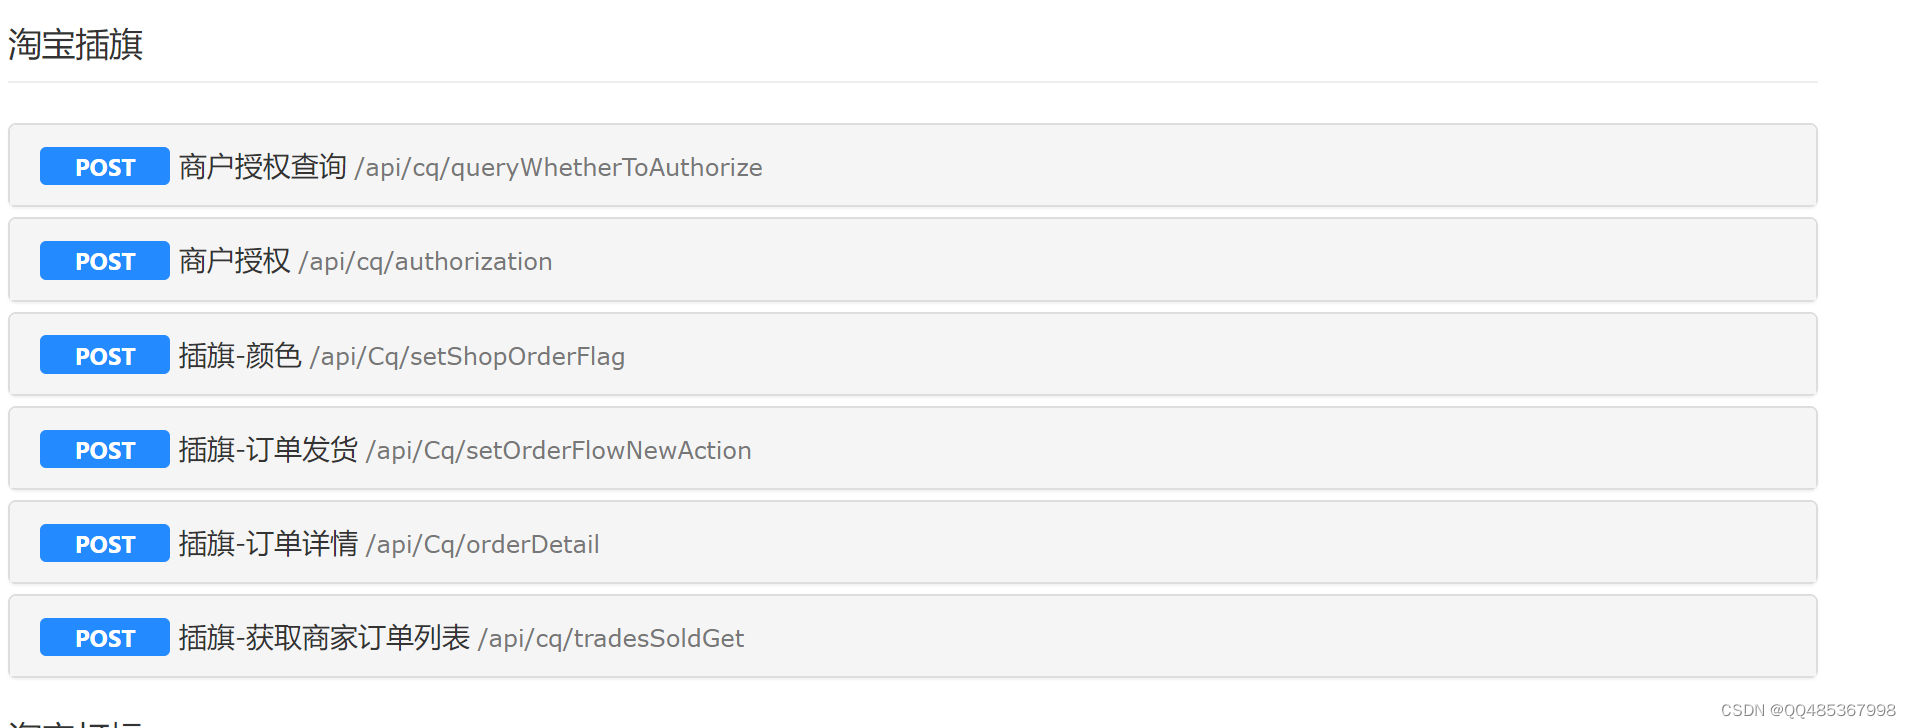Open the /api/Cq/setOrderFlowNewAction path

pos(558,451)
